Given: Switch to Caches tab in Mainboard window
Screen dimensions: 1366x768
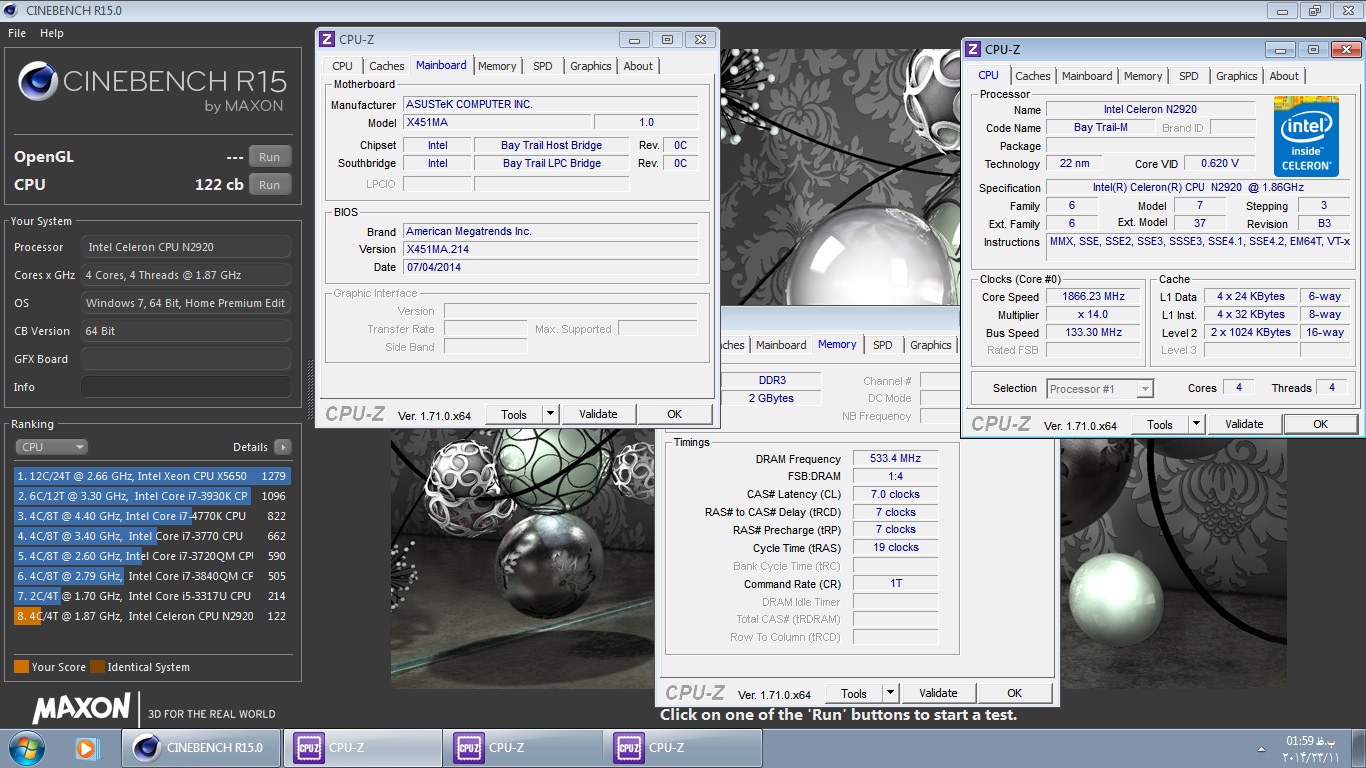Looking at the screenshot, I should tap(386, 66).
